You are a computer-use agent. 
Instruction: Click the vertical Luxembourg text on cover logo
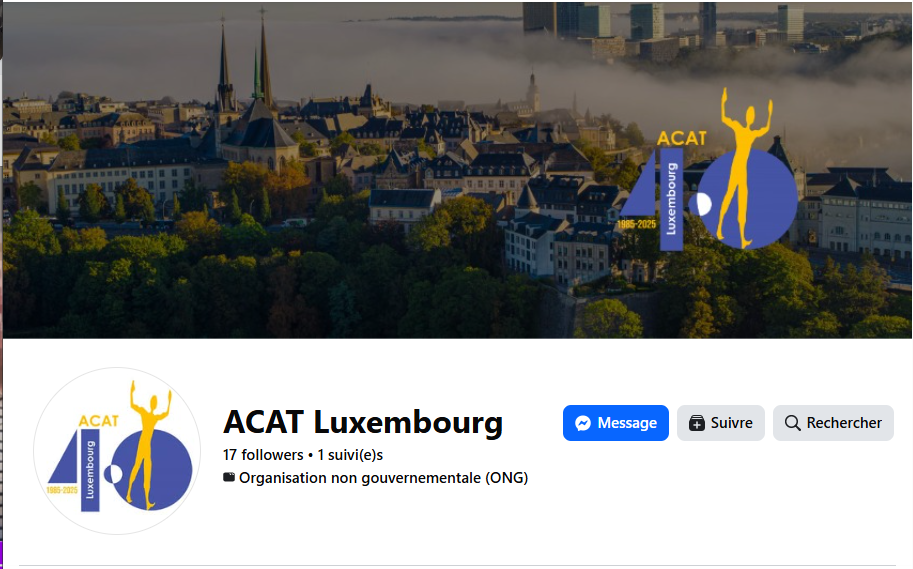point(671,199)
